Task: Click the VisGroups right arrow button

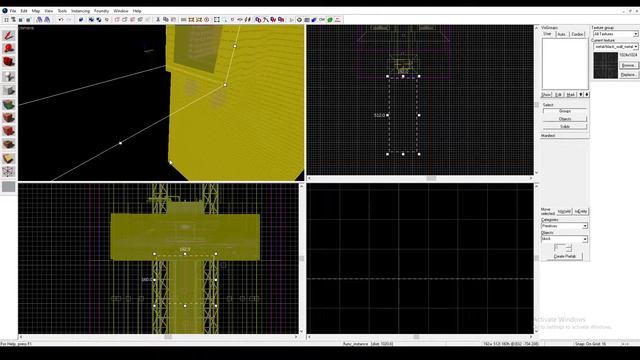Action: pyautogui.click(x=587, y=94)
